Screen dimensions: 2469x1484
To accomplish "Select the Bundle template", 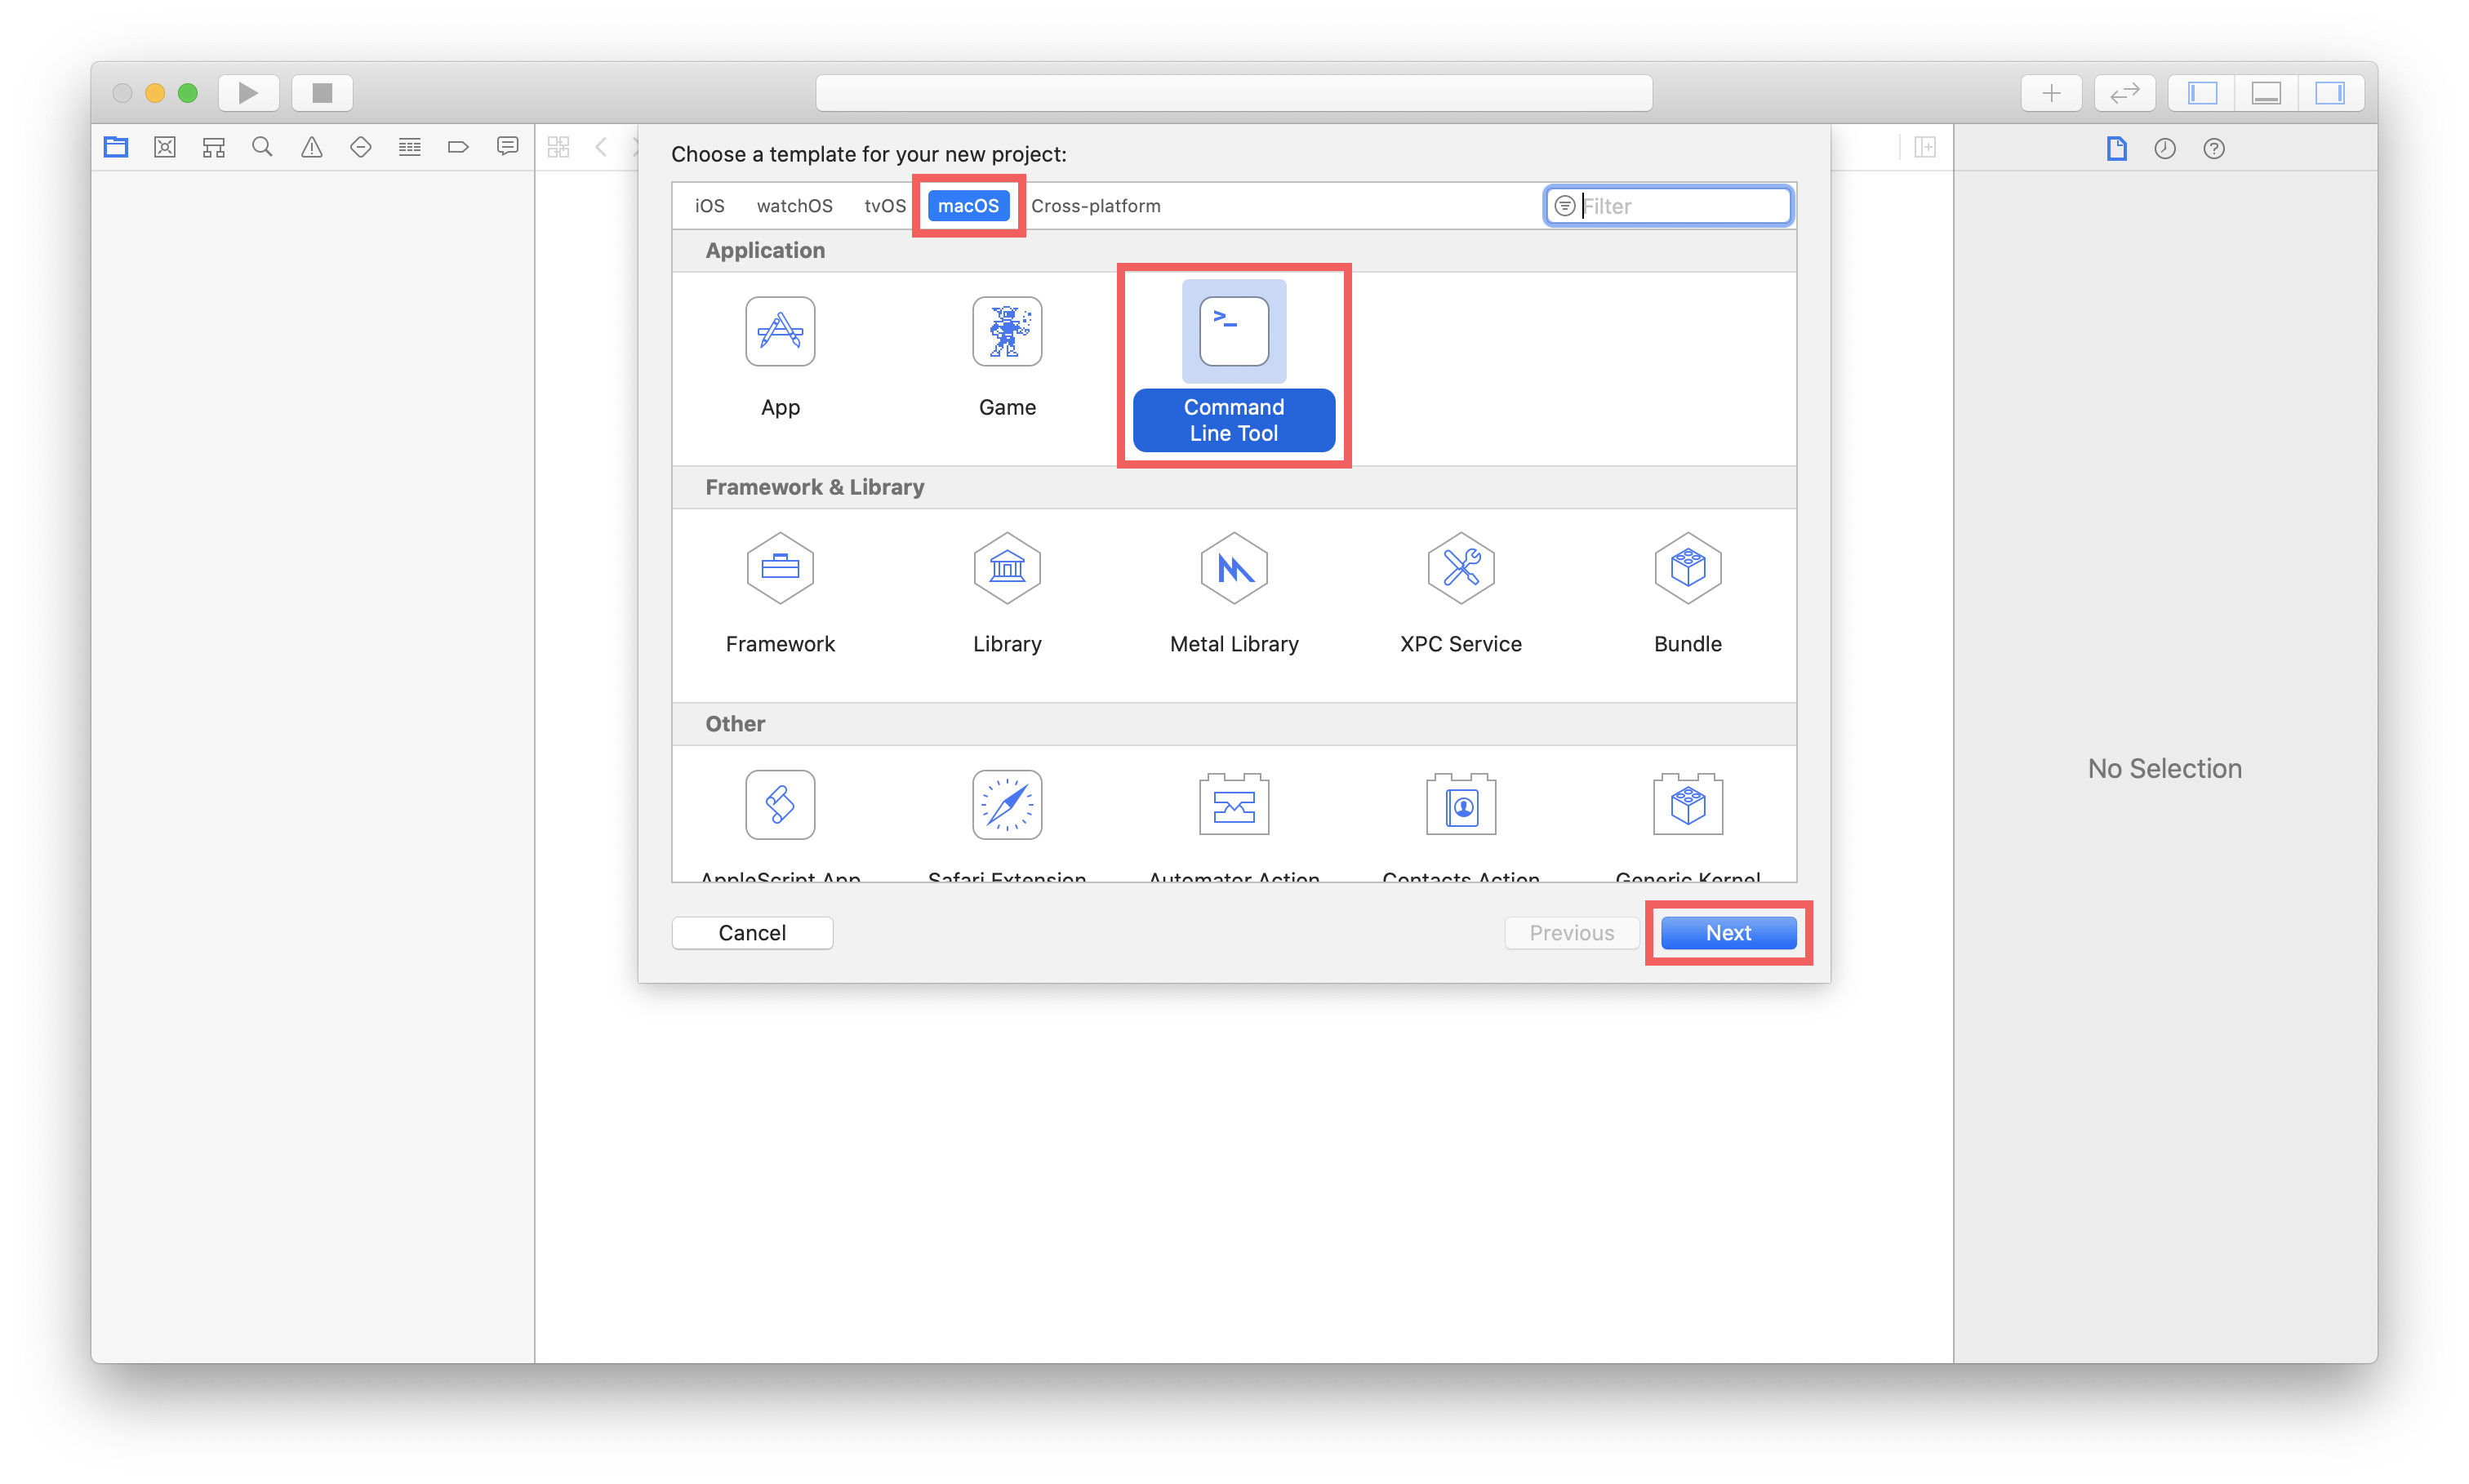I will point(1687,568).
